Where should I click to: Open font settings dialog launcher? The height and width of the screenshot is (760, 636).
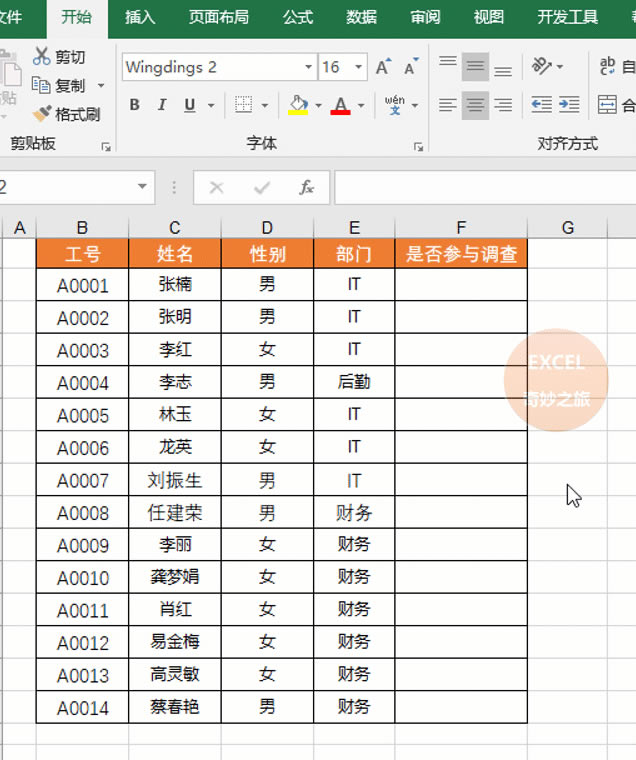[x=418, y=147]
